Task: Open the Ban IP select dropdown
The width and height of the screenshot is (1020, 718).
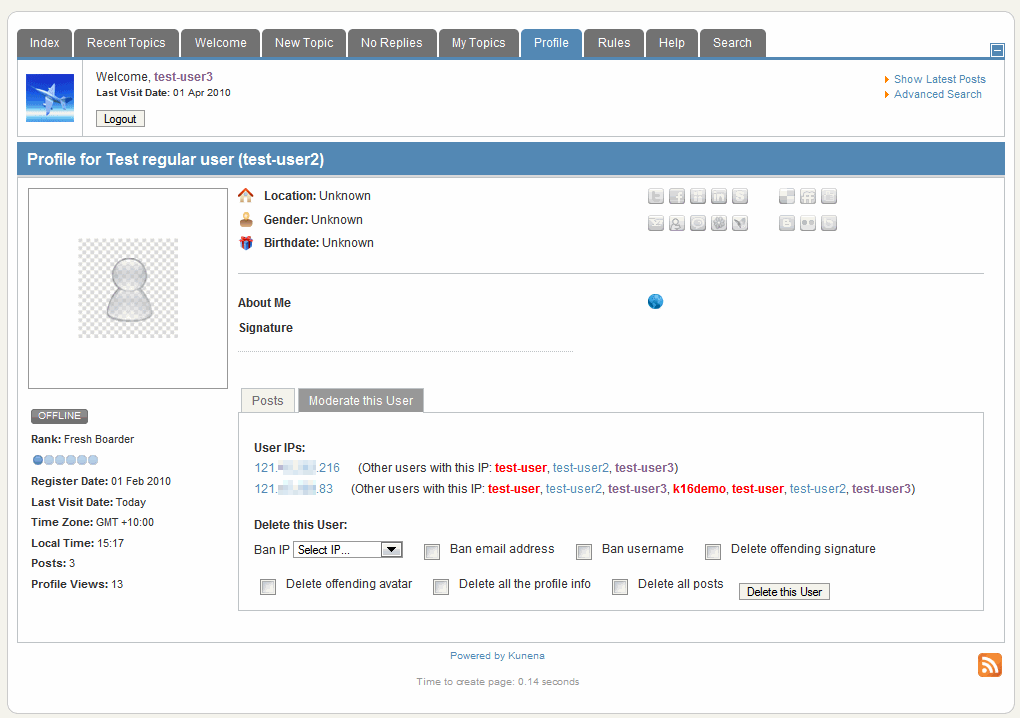Action: (347, 550)
